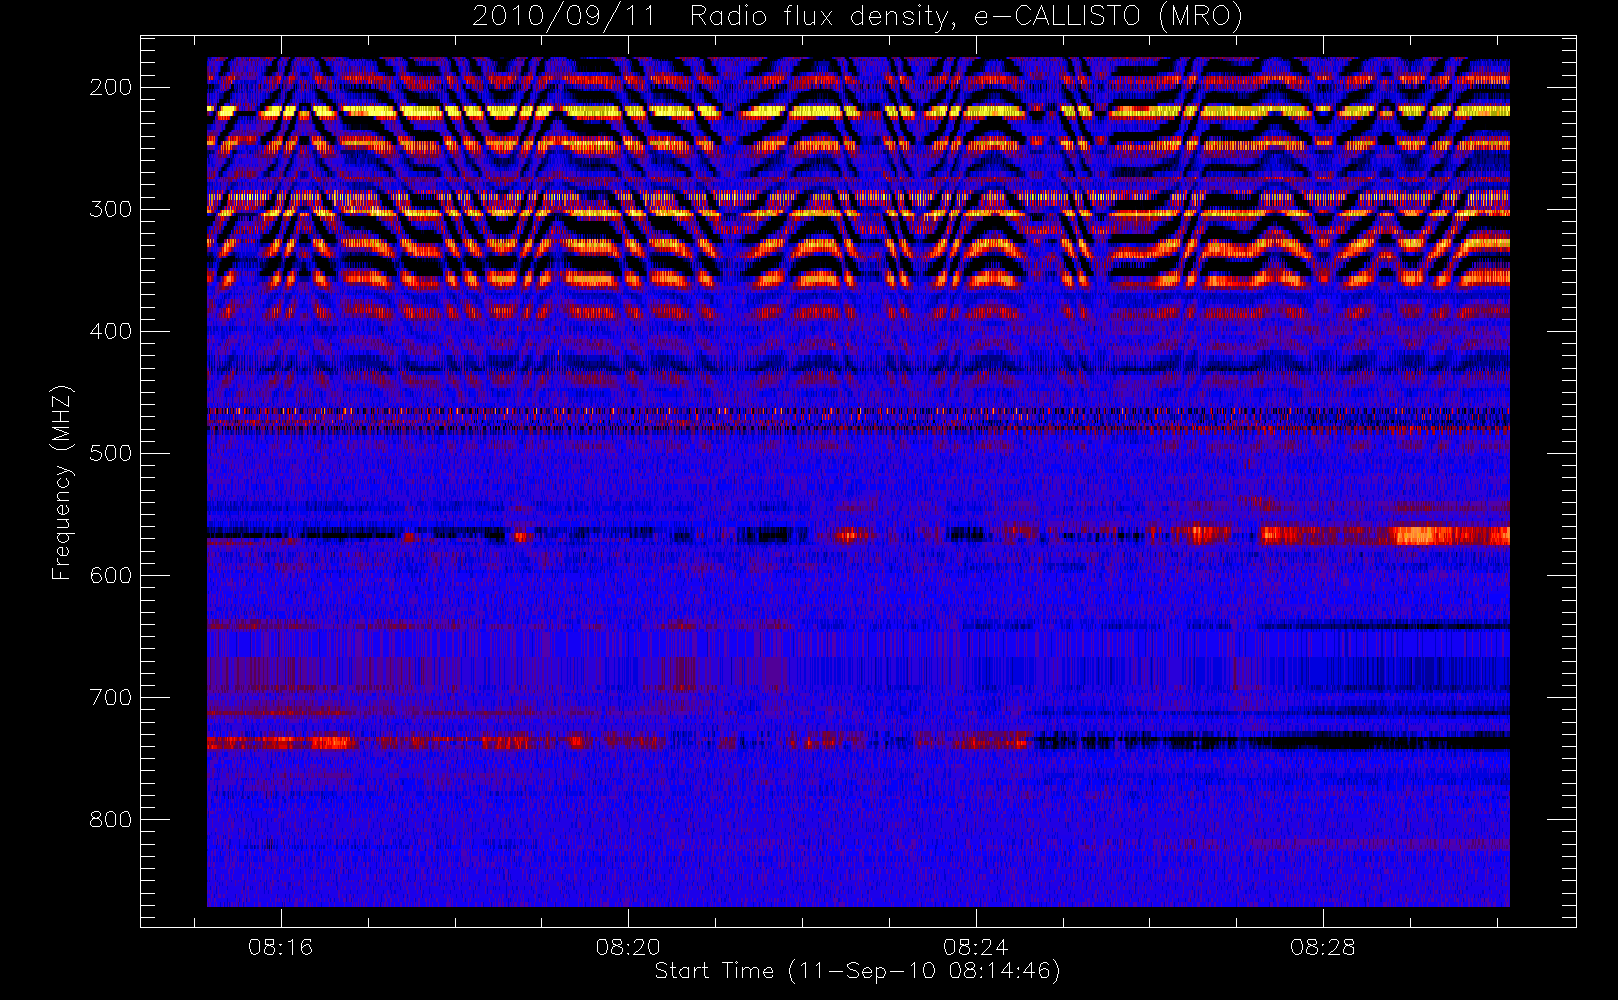Click the 200 frequency tick label
Screen dimensions: 1618x1000
111,87
